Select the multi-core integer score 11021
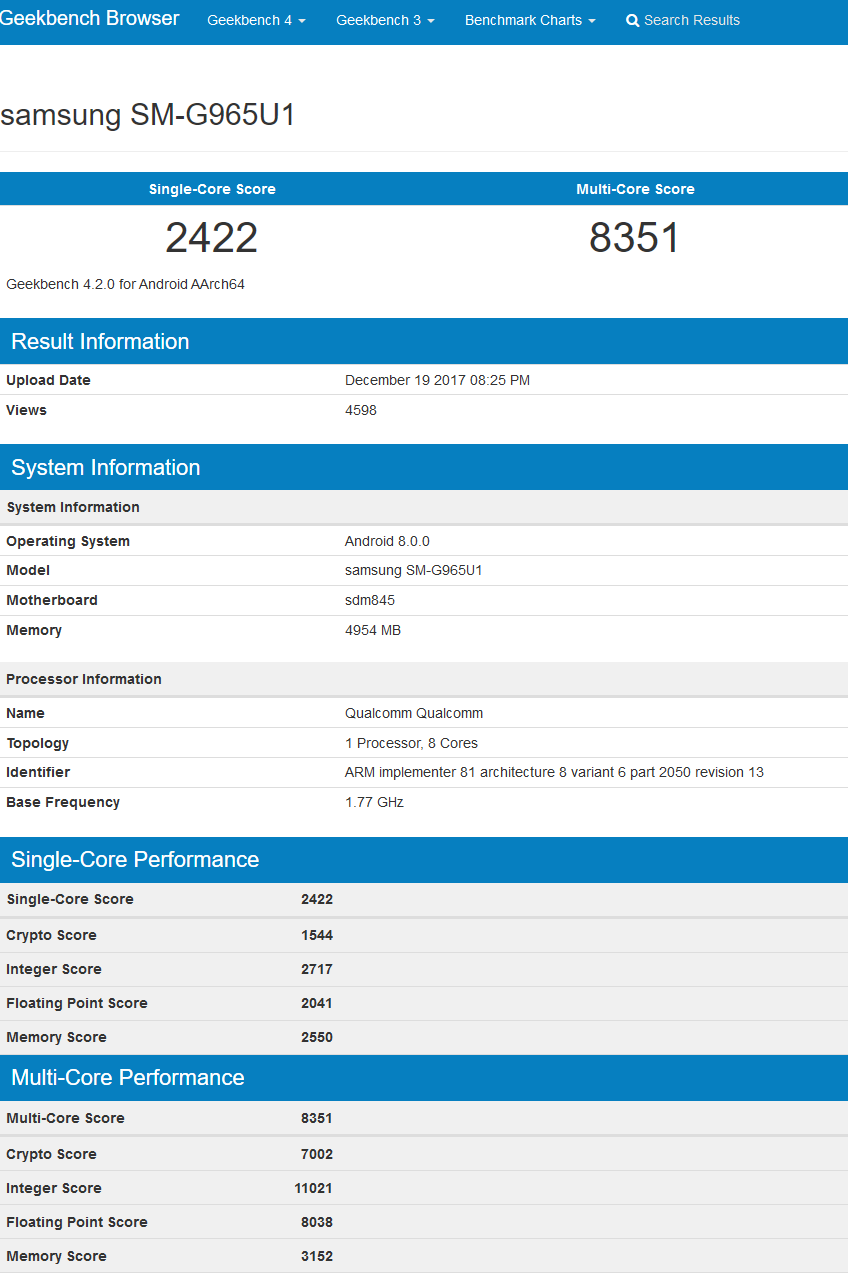The image size is (848, 1273). tap(313, 1188)
